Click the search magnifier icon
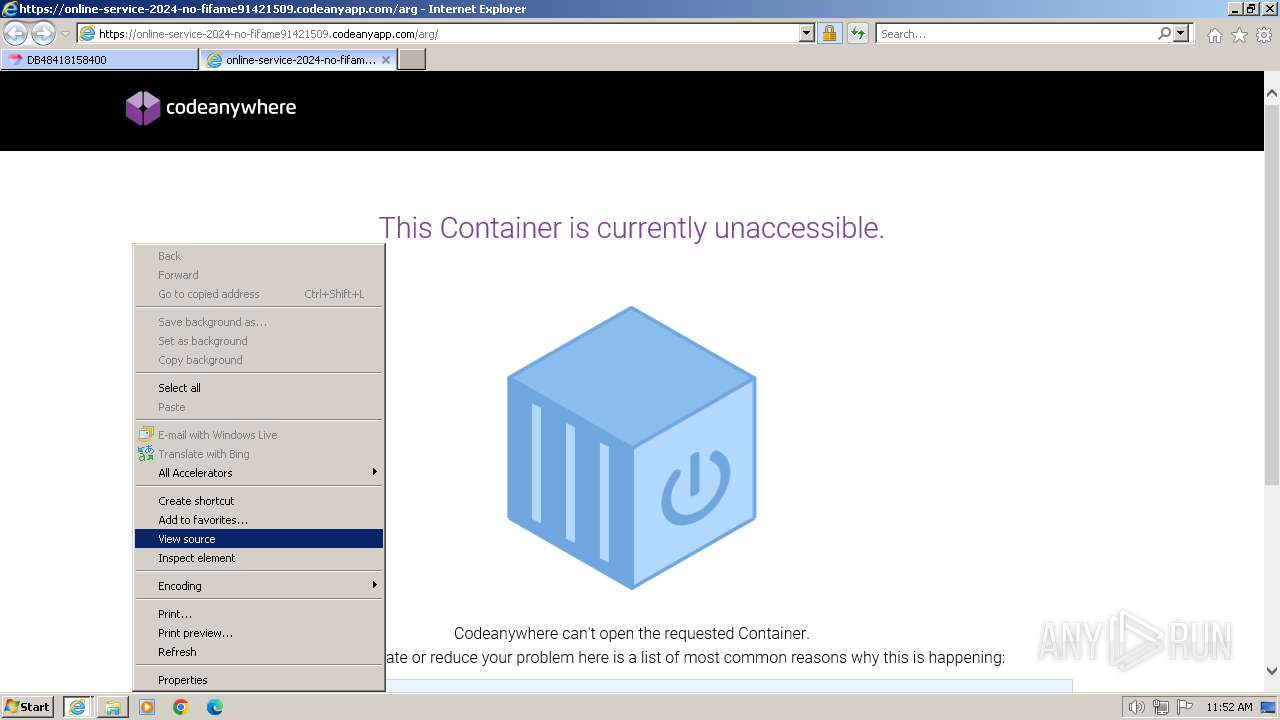Image resolution: width=1280 pixels, height=720 pixels. (x=1164, y=34)
